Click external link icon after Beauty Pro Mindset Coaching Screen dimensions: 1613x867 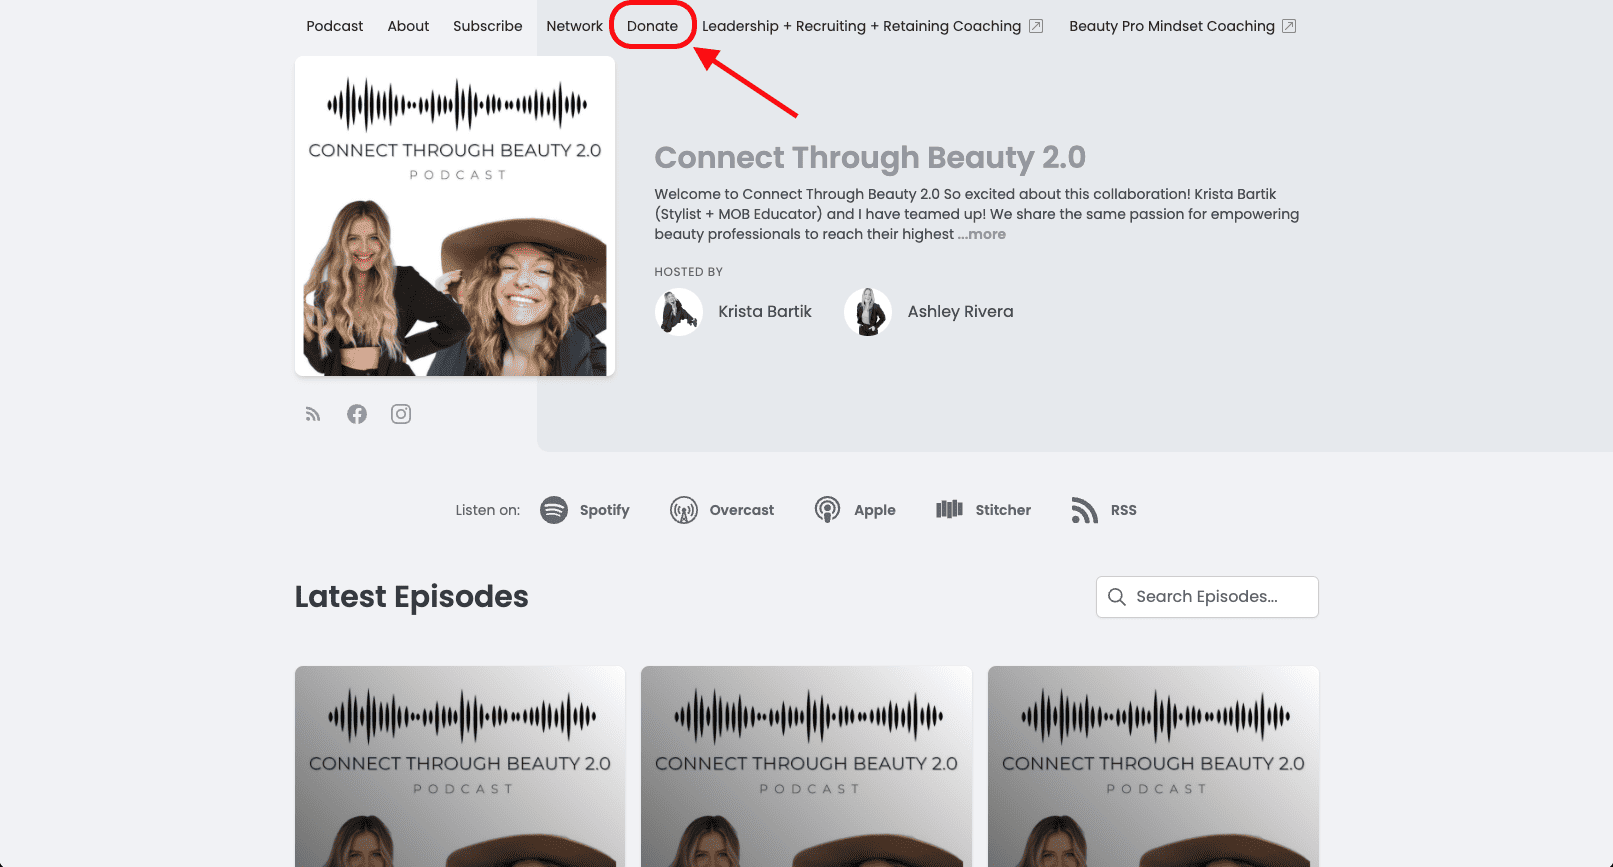(1289, 26)
